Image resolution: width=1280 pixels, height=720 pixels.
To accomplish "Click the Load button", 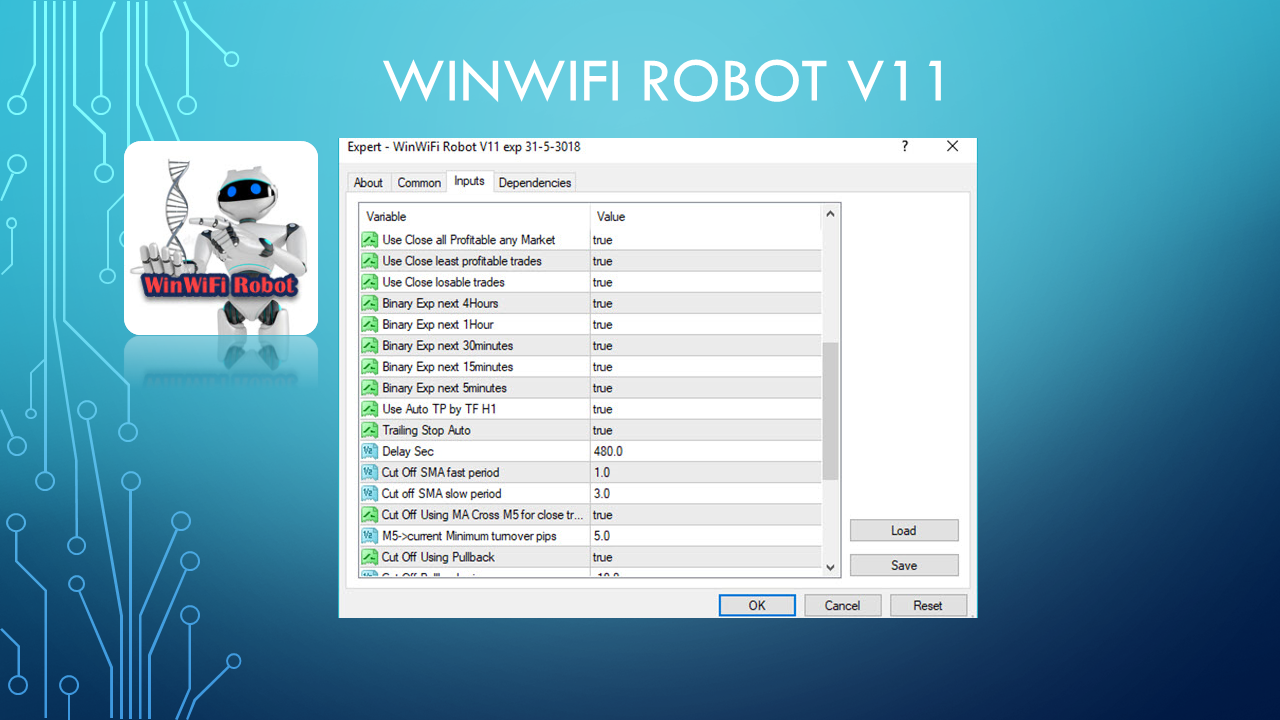I will 904,531.
